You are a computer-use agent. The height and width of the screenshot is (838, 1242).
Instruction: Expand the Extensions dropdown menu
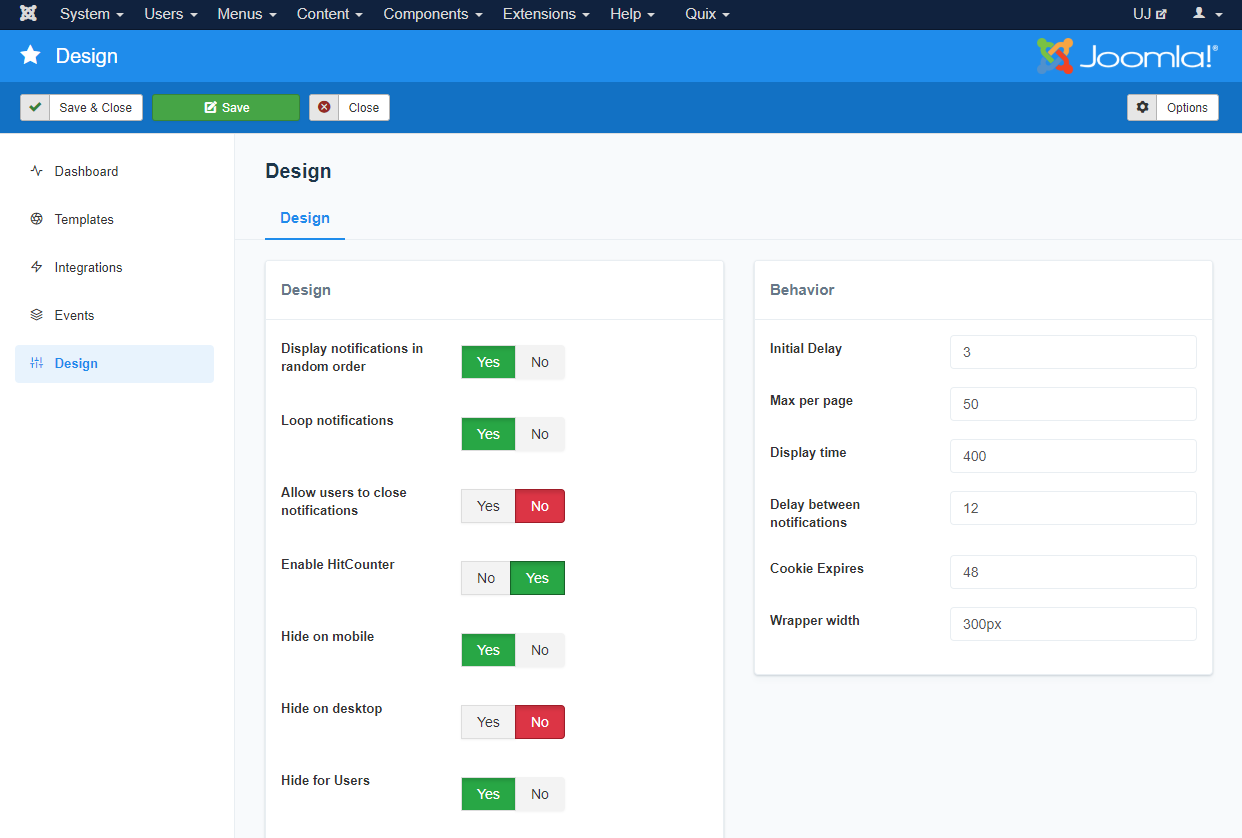tap(545, 14)
